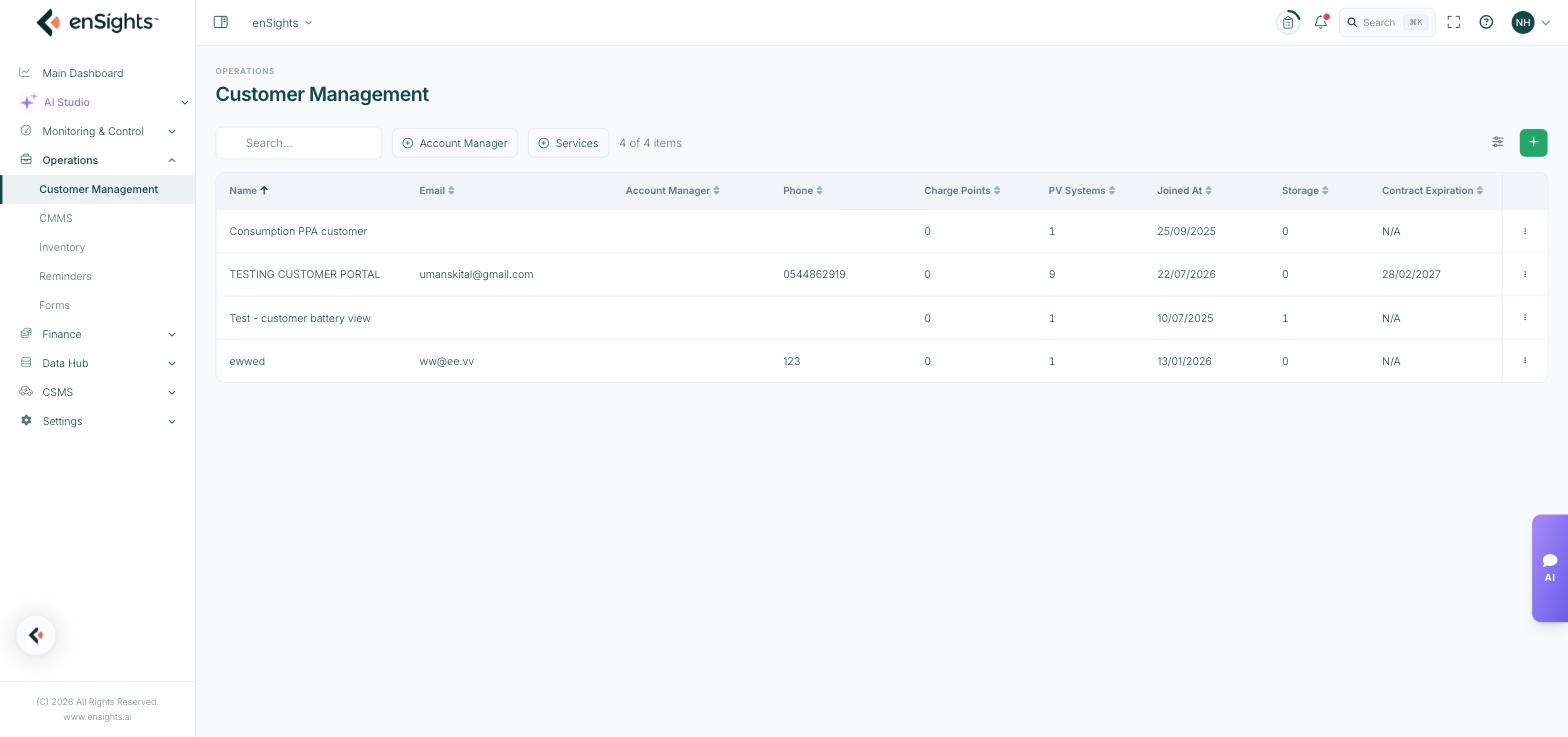Open the global Search box in header
The height and width of the screenshot is (737, 1568).
(x=1387, y=22)
